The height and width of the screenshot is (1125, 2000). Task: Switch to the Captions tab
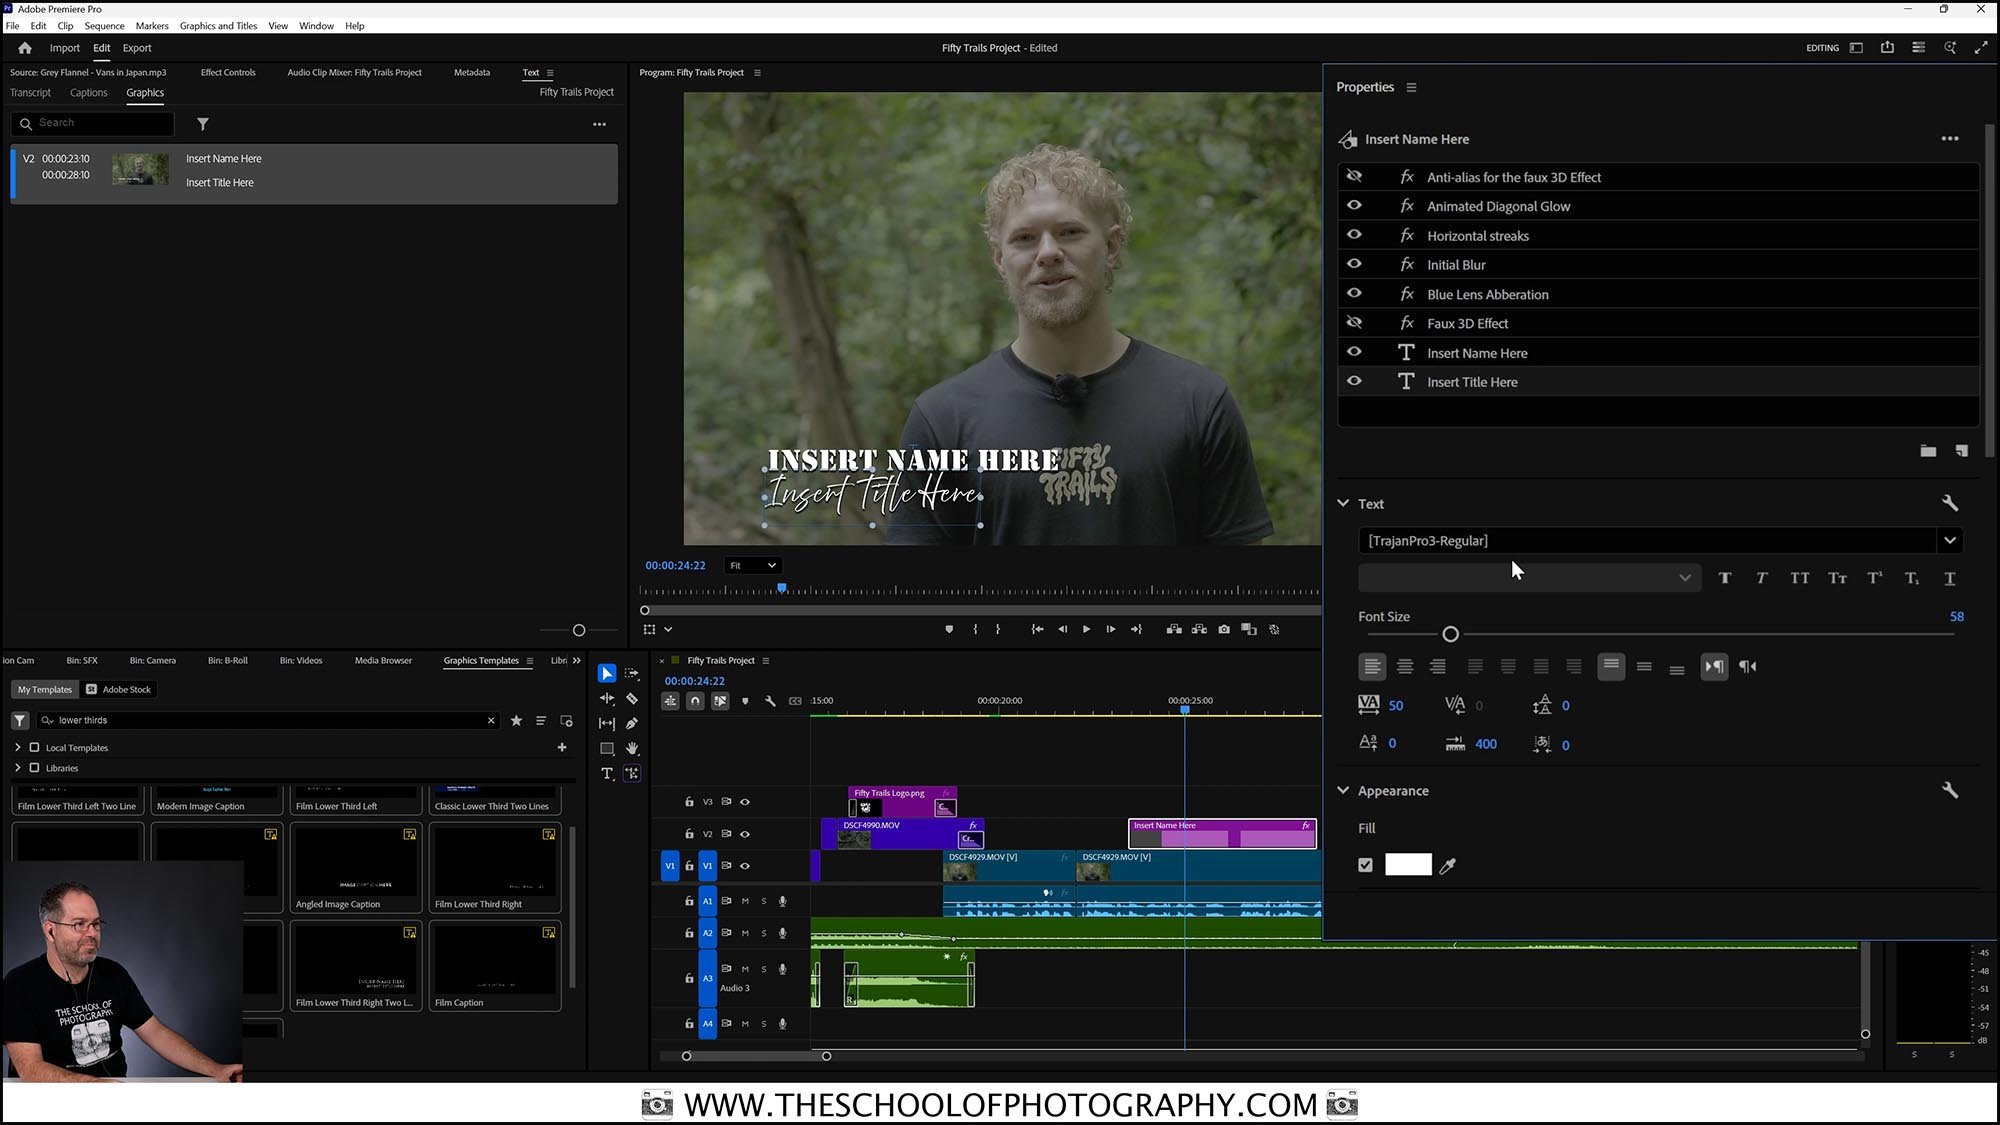tap(88, 92)
